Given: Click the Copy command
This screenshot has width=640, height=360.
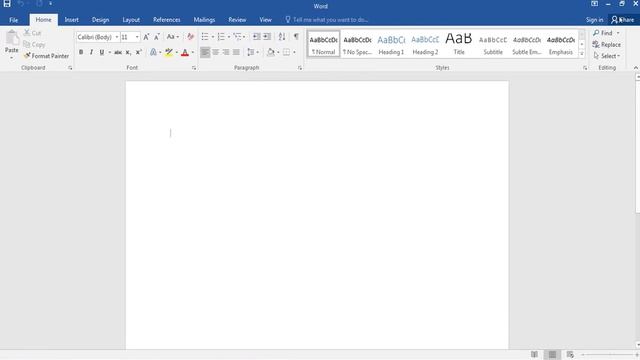Looking at the screenshot, I should coord(34,44).
